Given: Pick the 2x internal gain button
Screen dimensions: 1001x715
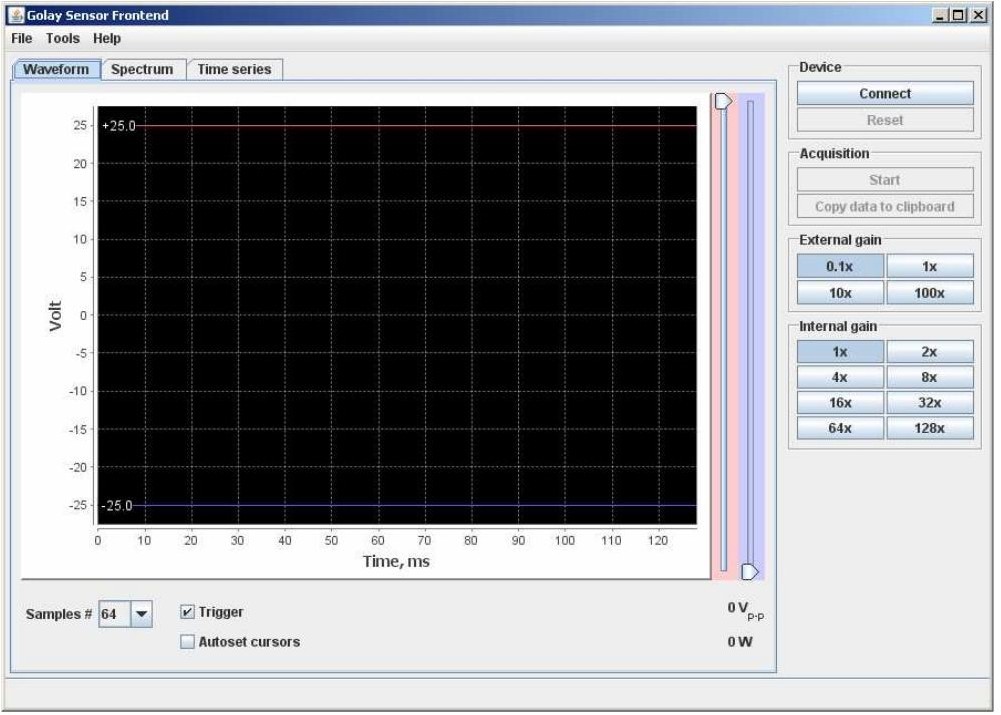Looking at the screenshot, I should pos(929,352).
